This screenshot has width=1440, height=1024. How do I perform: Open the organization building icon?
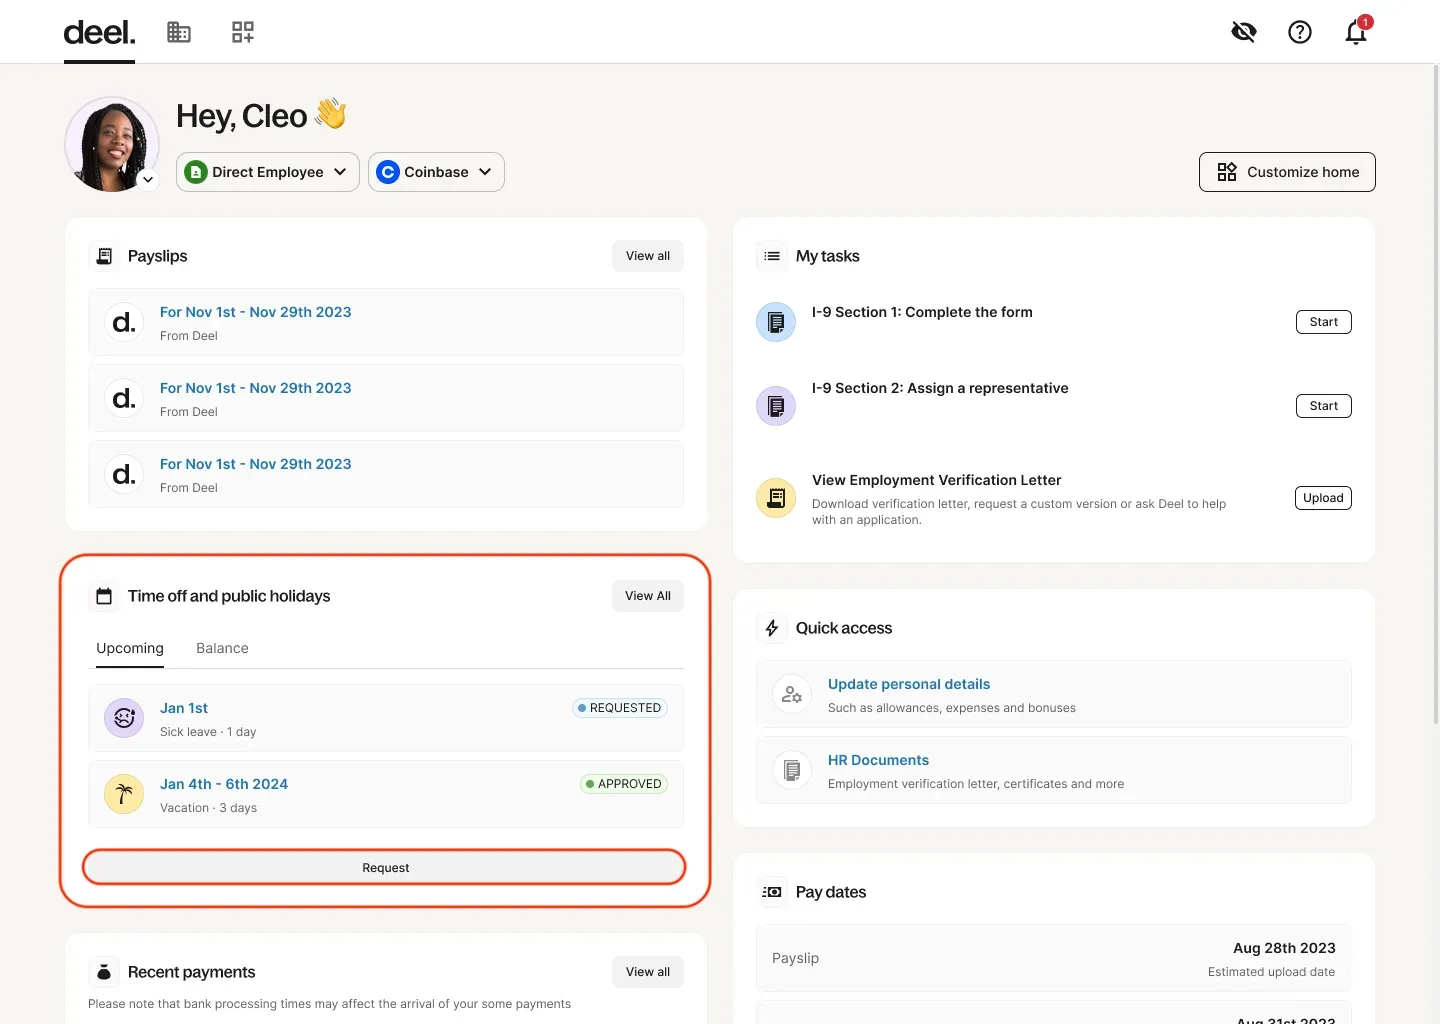tap(179, 32)
